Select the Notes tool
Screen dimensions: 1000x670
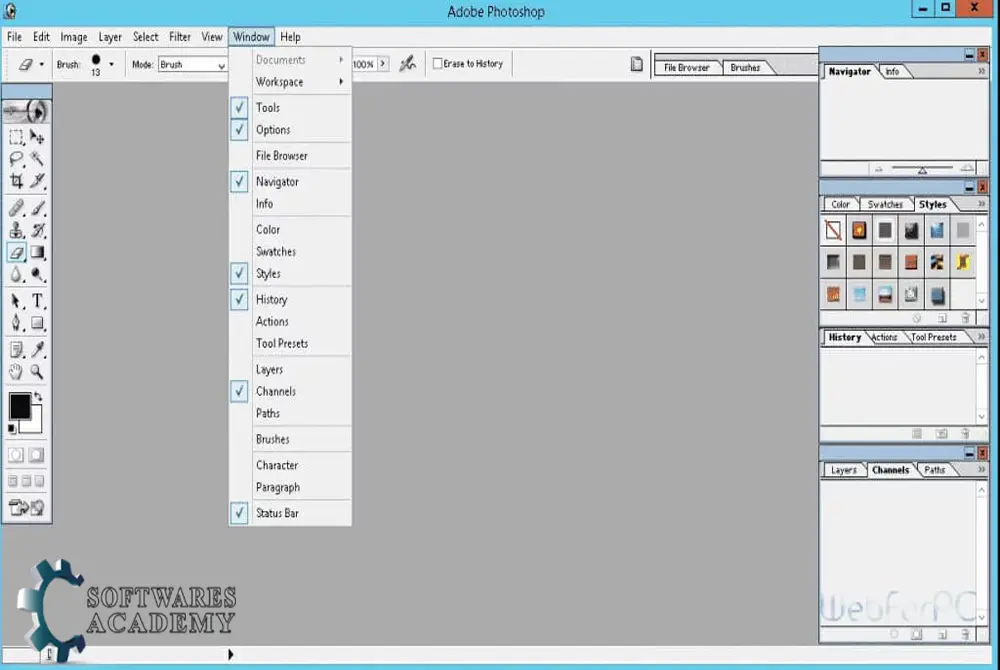pyautogui.click(x=17, y=349)
